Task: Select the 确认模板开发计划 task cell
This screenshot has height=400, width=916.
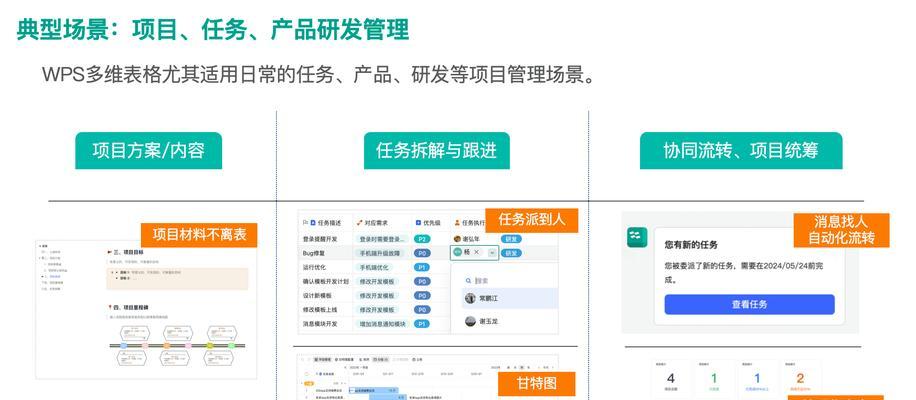Action: tap(326, 281)
